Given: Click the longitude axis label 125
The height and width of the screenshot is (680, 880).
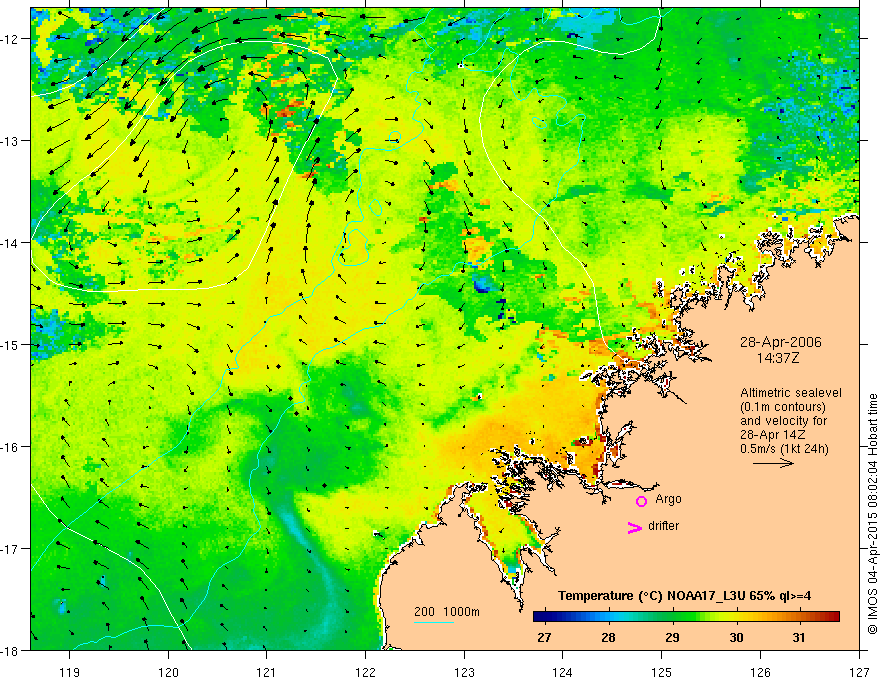Looking at the screenshot, I should tap(662, 672).
